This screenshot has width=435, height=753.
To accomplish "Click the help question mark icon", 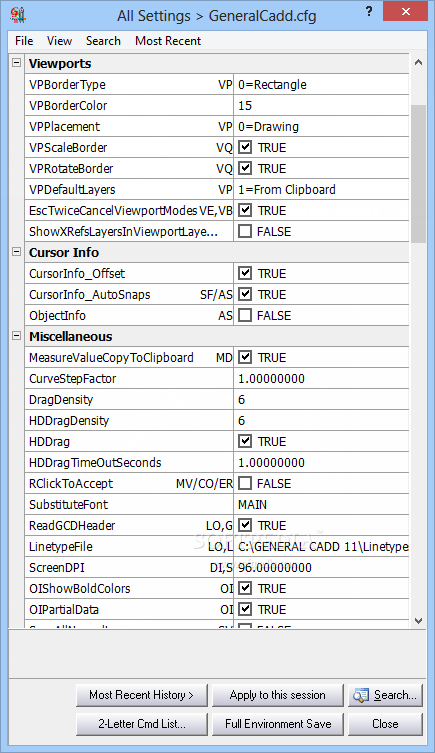I will tap(369, 12).
